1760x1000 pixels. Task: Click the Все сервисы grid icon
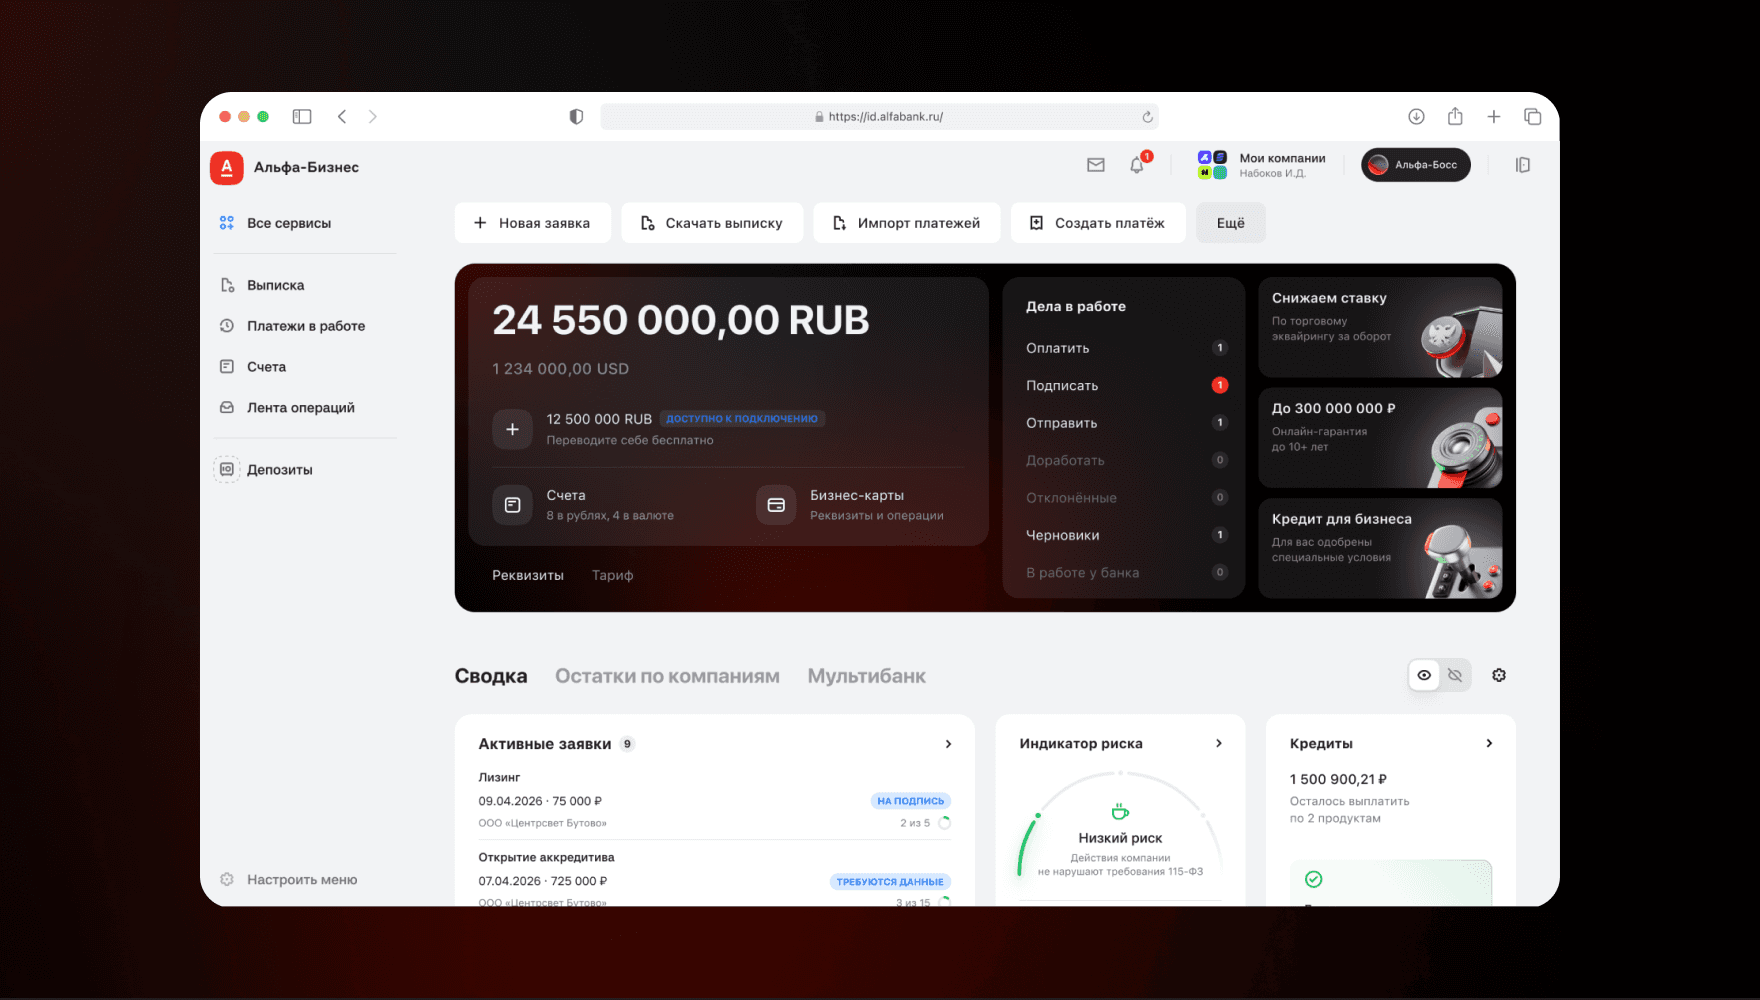[x=227, y=223]
